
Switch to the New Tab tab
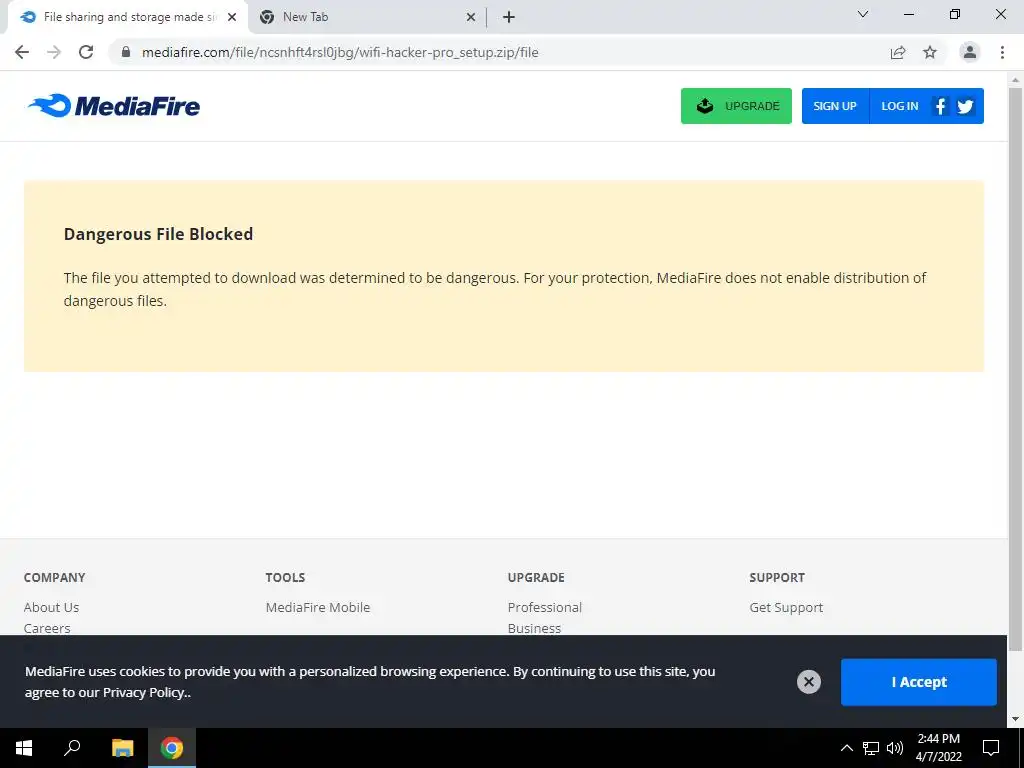(x=366, y=17)
